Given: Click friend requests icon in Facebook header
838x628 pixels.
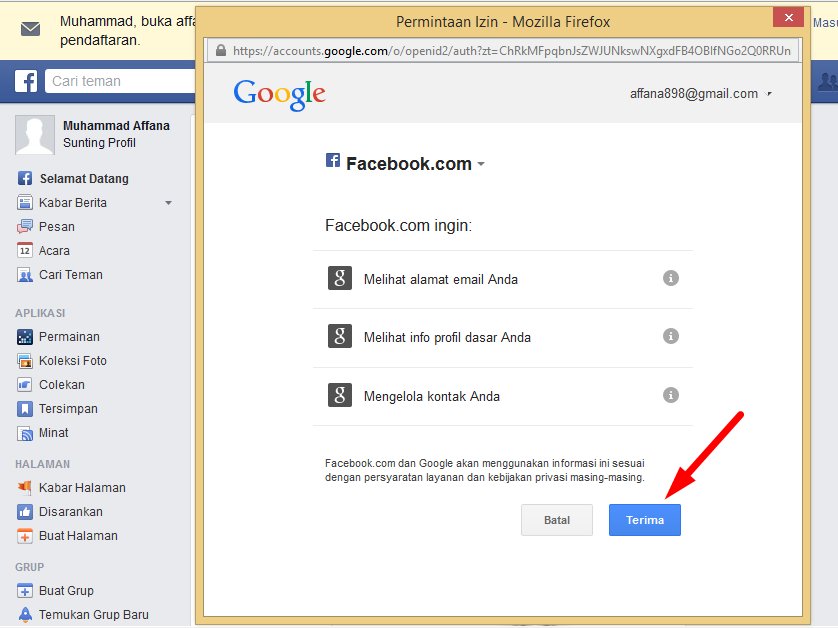Looking at the screenshot, I should click(x=828, y=82).
